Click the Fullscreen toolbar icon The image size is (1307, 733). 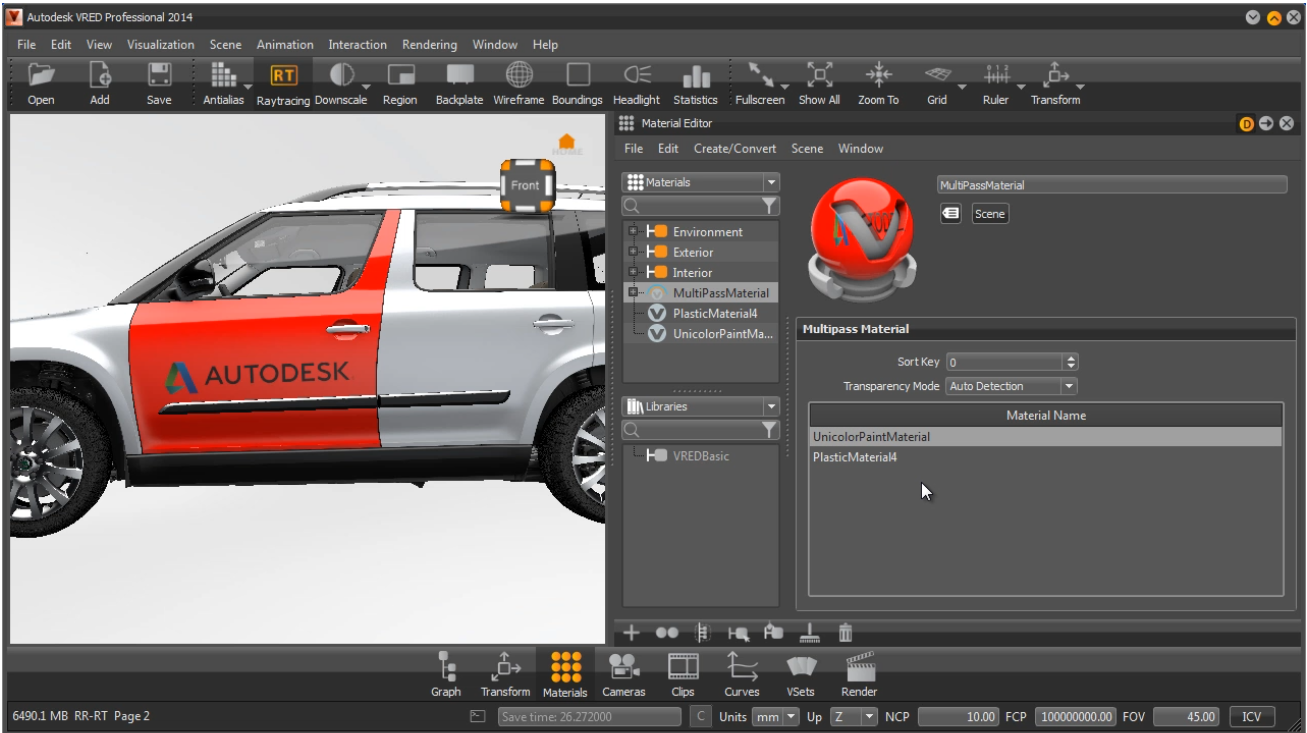760,75
